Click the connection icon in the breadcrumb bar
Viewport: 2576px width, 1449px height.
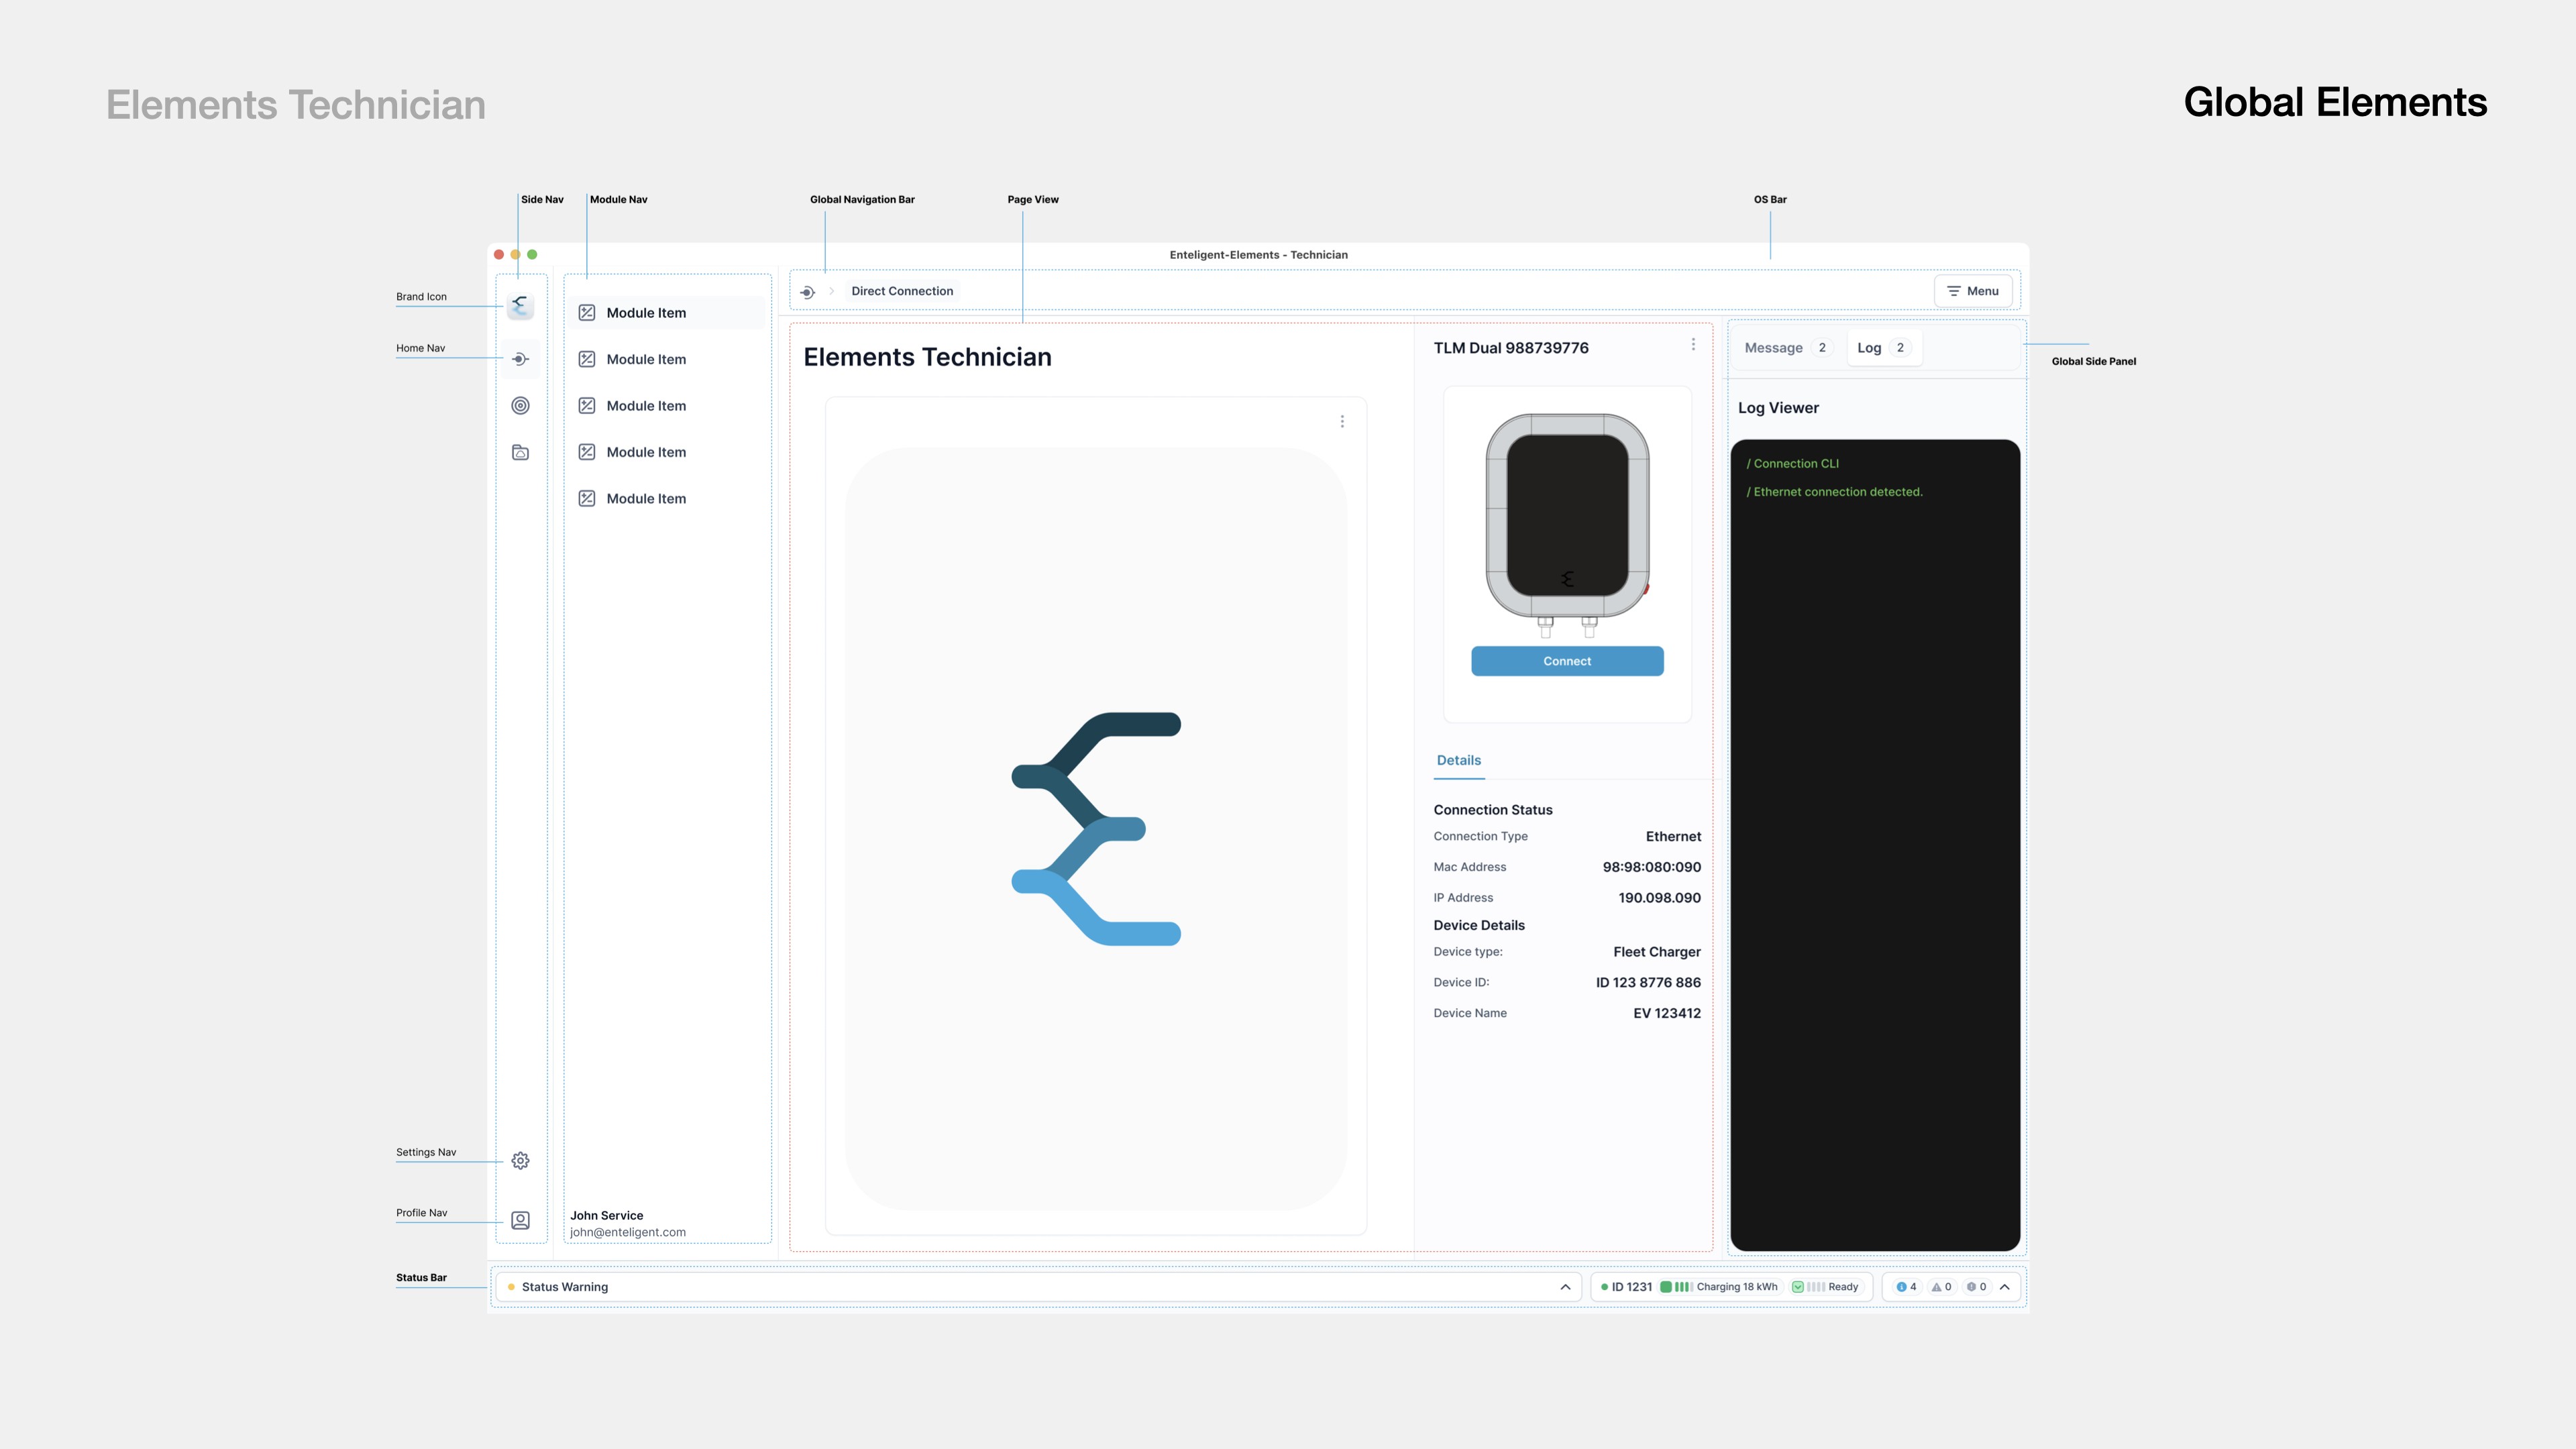807,292
